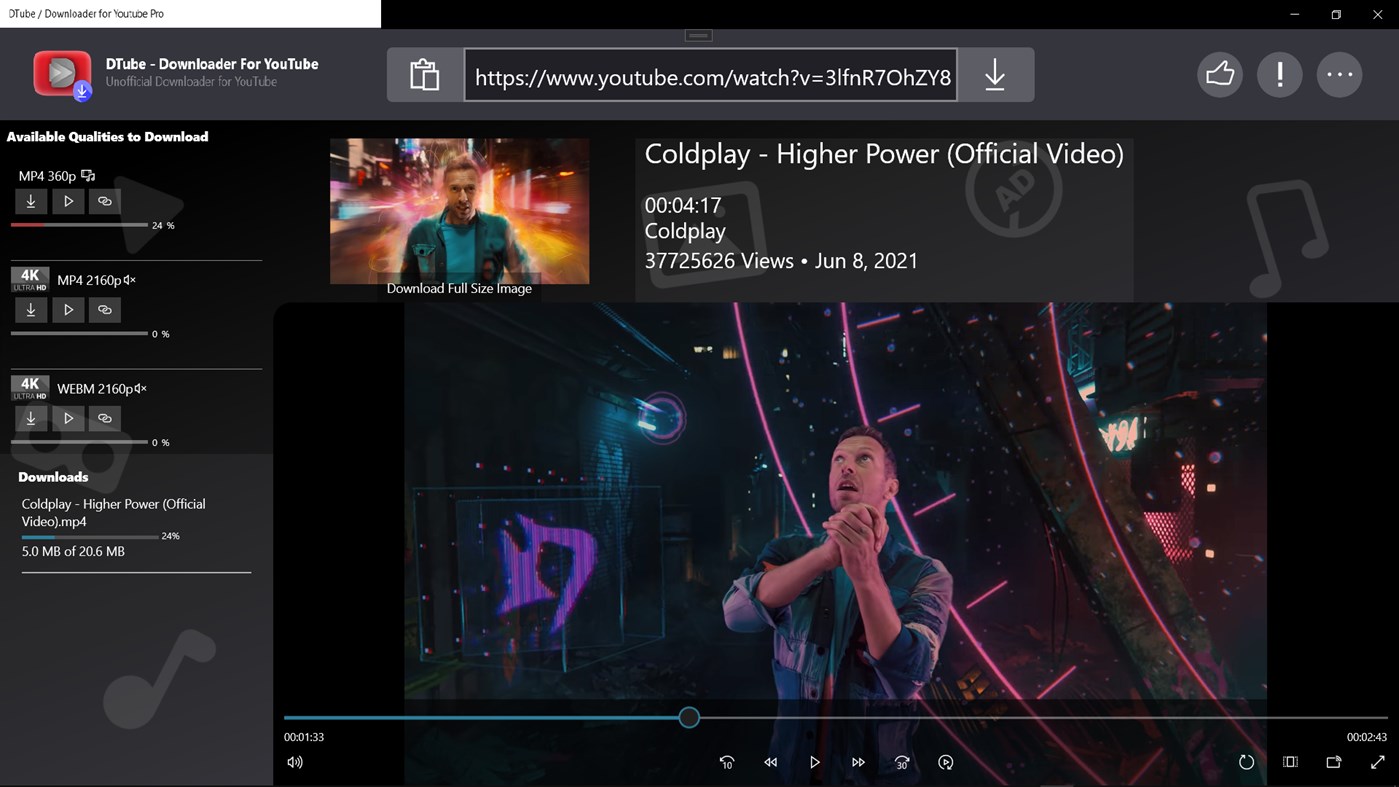Click the 00:04:17 duration text
Image resolution: width=1399 pixels, height=787 pixels.
(x=683, y=205)
